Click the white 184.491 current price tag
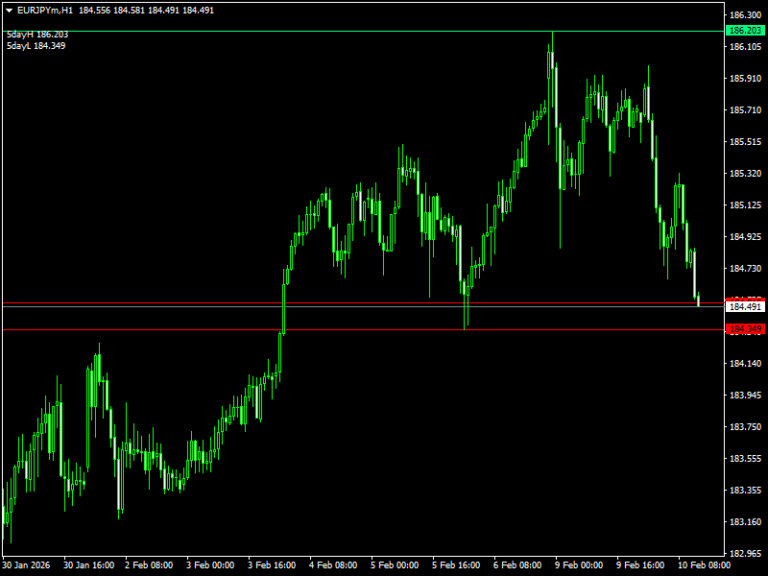The height and width of the screenshot is (576, 768). tap(745, 307)
